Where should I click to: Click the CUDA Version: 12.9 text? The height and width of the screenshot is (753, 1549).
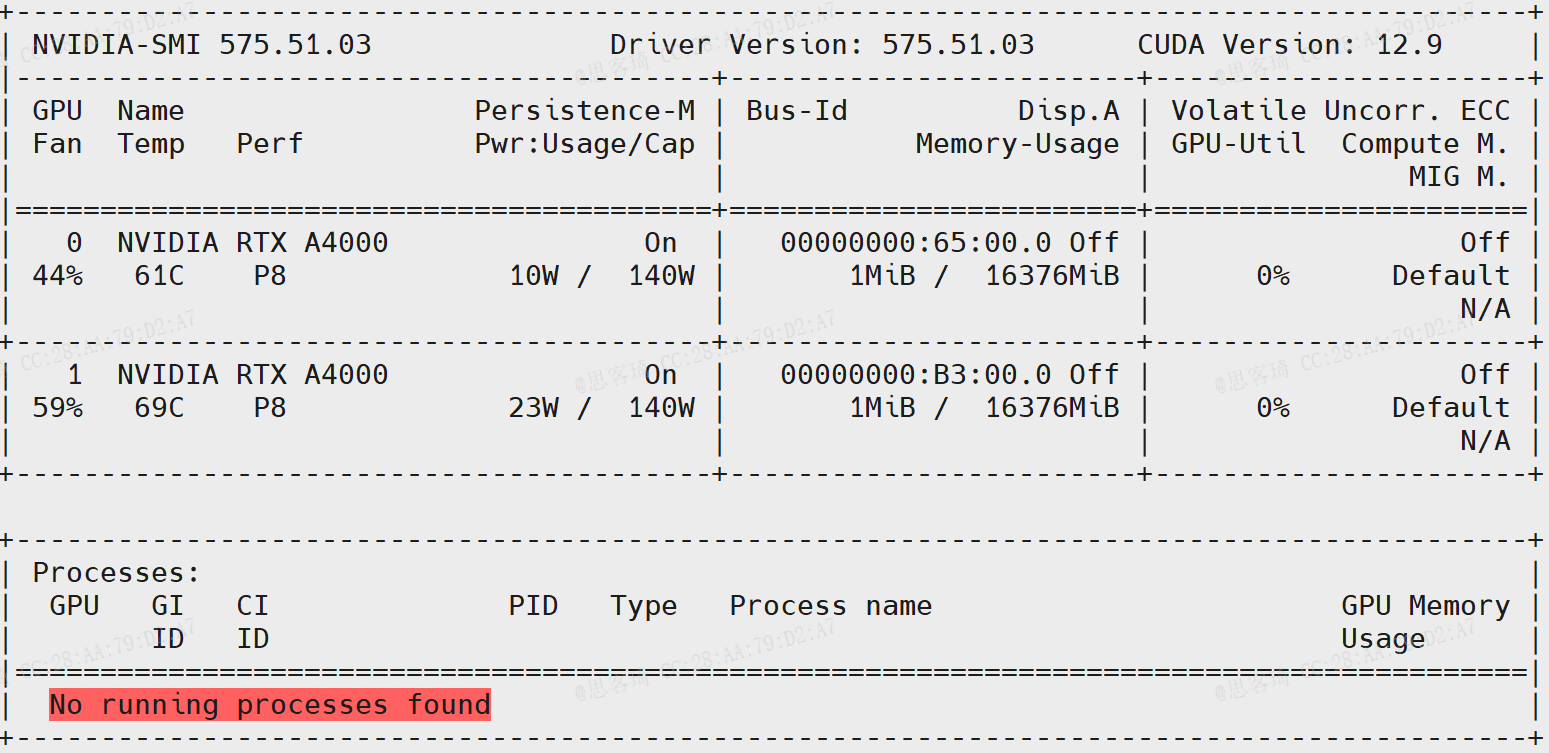click(1290, 45)
